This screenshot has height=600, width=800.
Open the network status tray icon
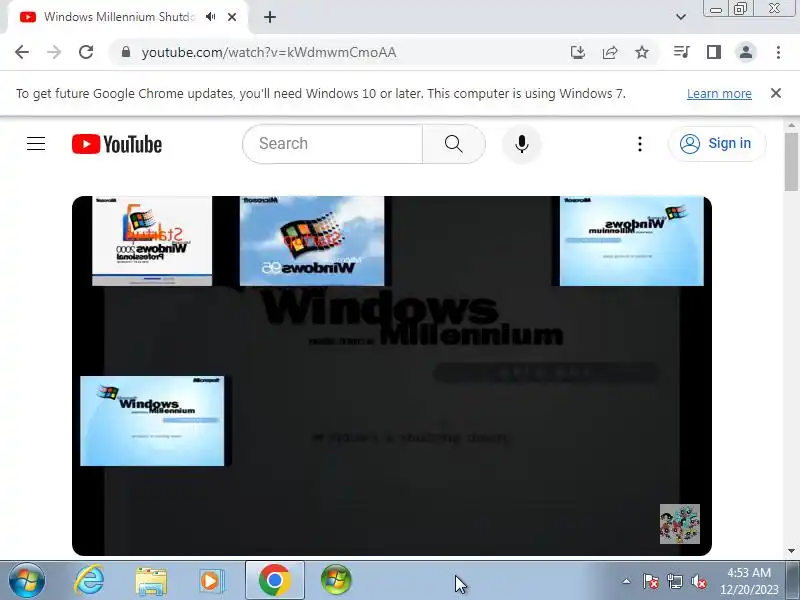[x=674, y=581]
